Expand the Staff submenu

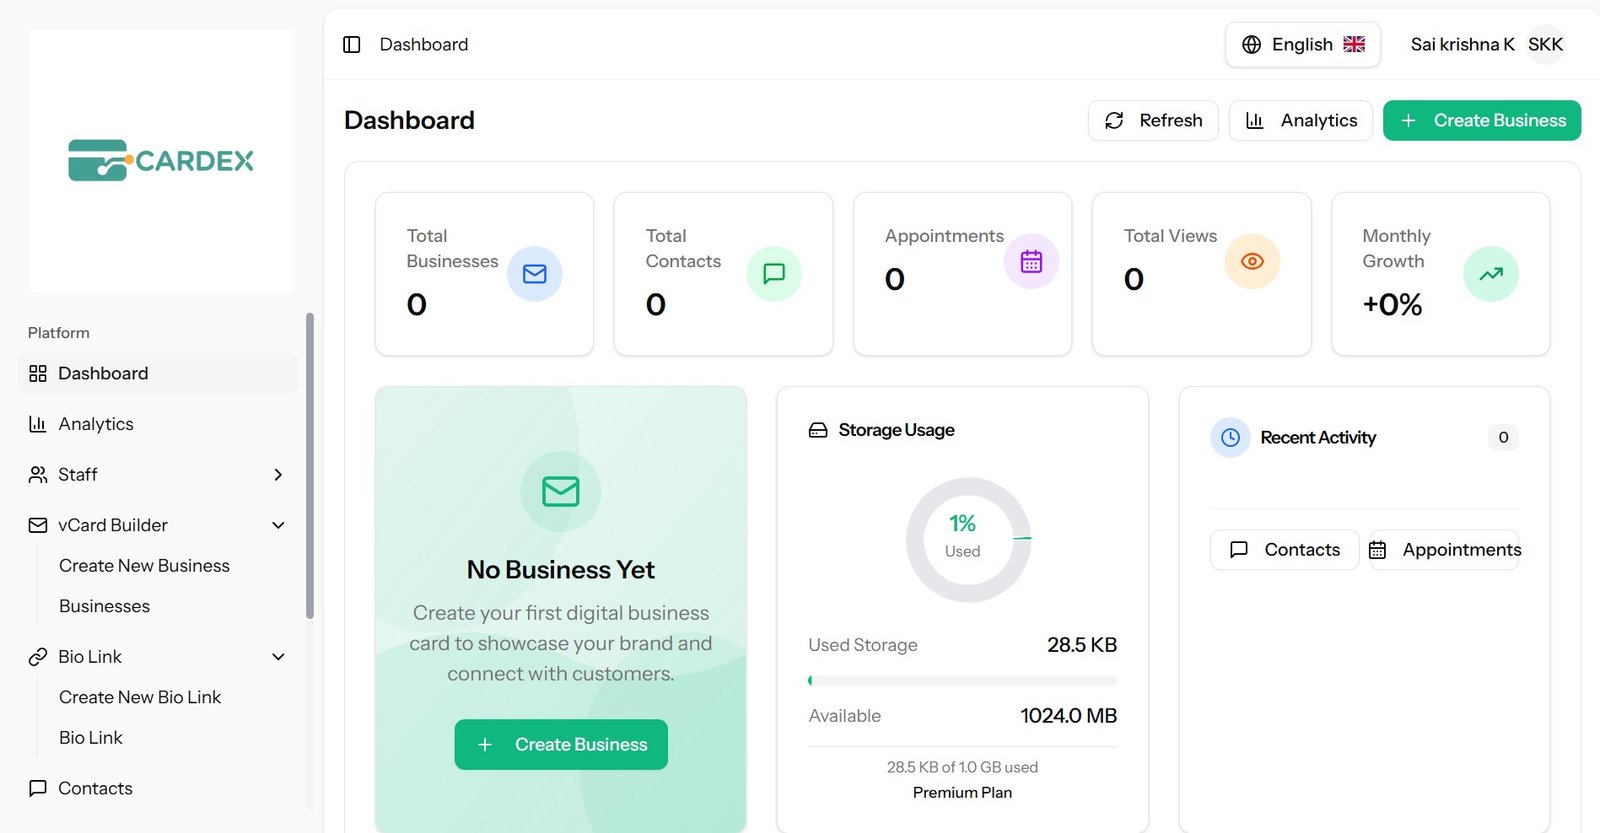(x=158, y=474)
